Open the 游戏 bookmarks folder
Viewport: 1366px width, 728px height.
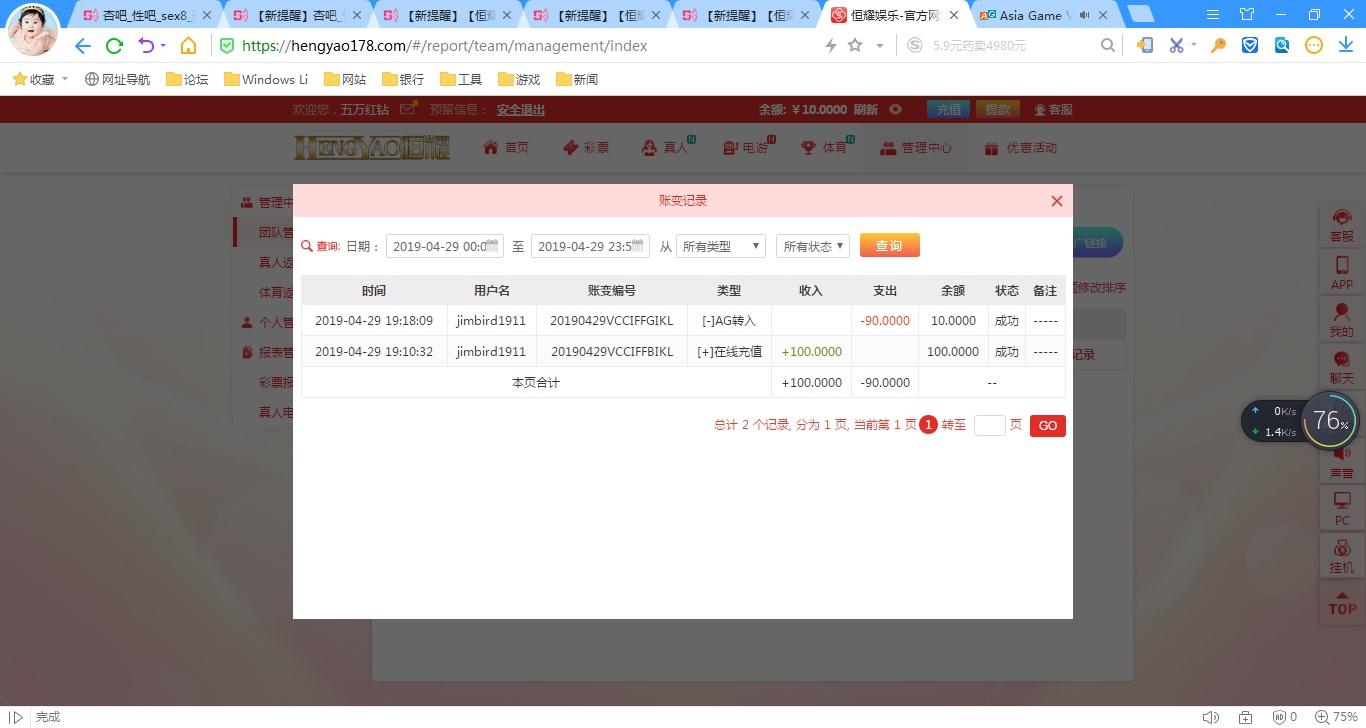pos(519,79)
